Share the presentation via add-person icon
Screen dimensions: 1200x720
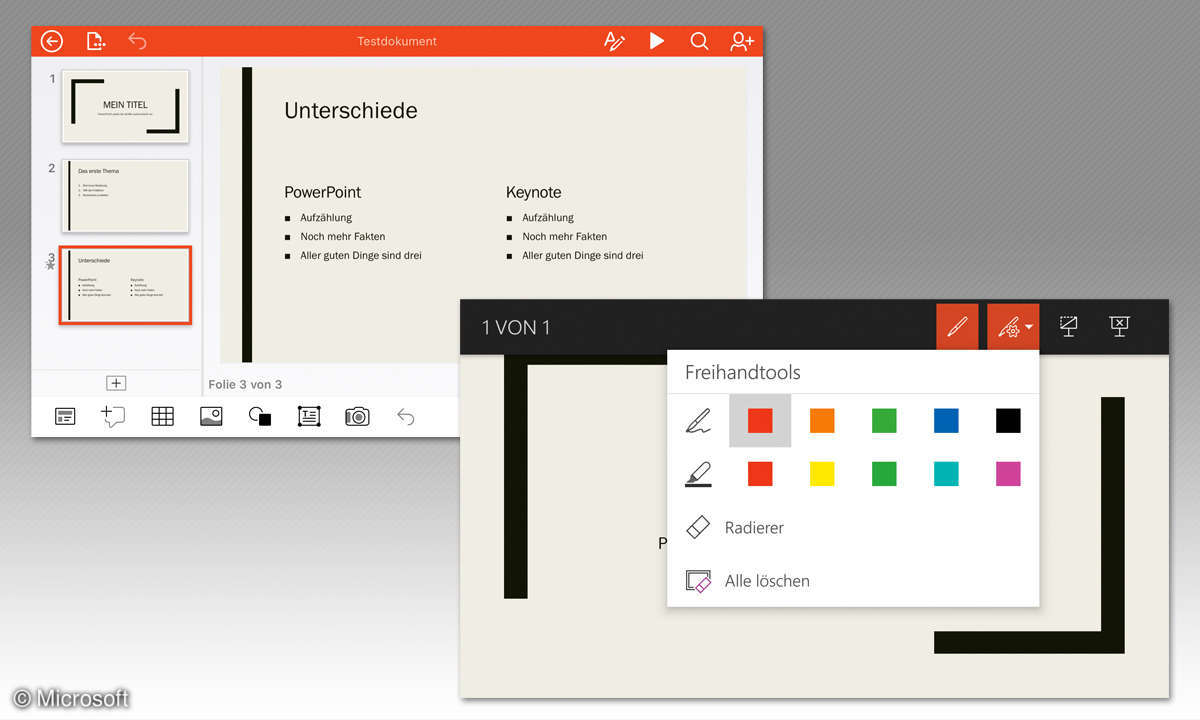click(x=741, y=41)
